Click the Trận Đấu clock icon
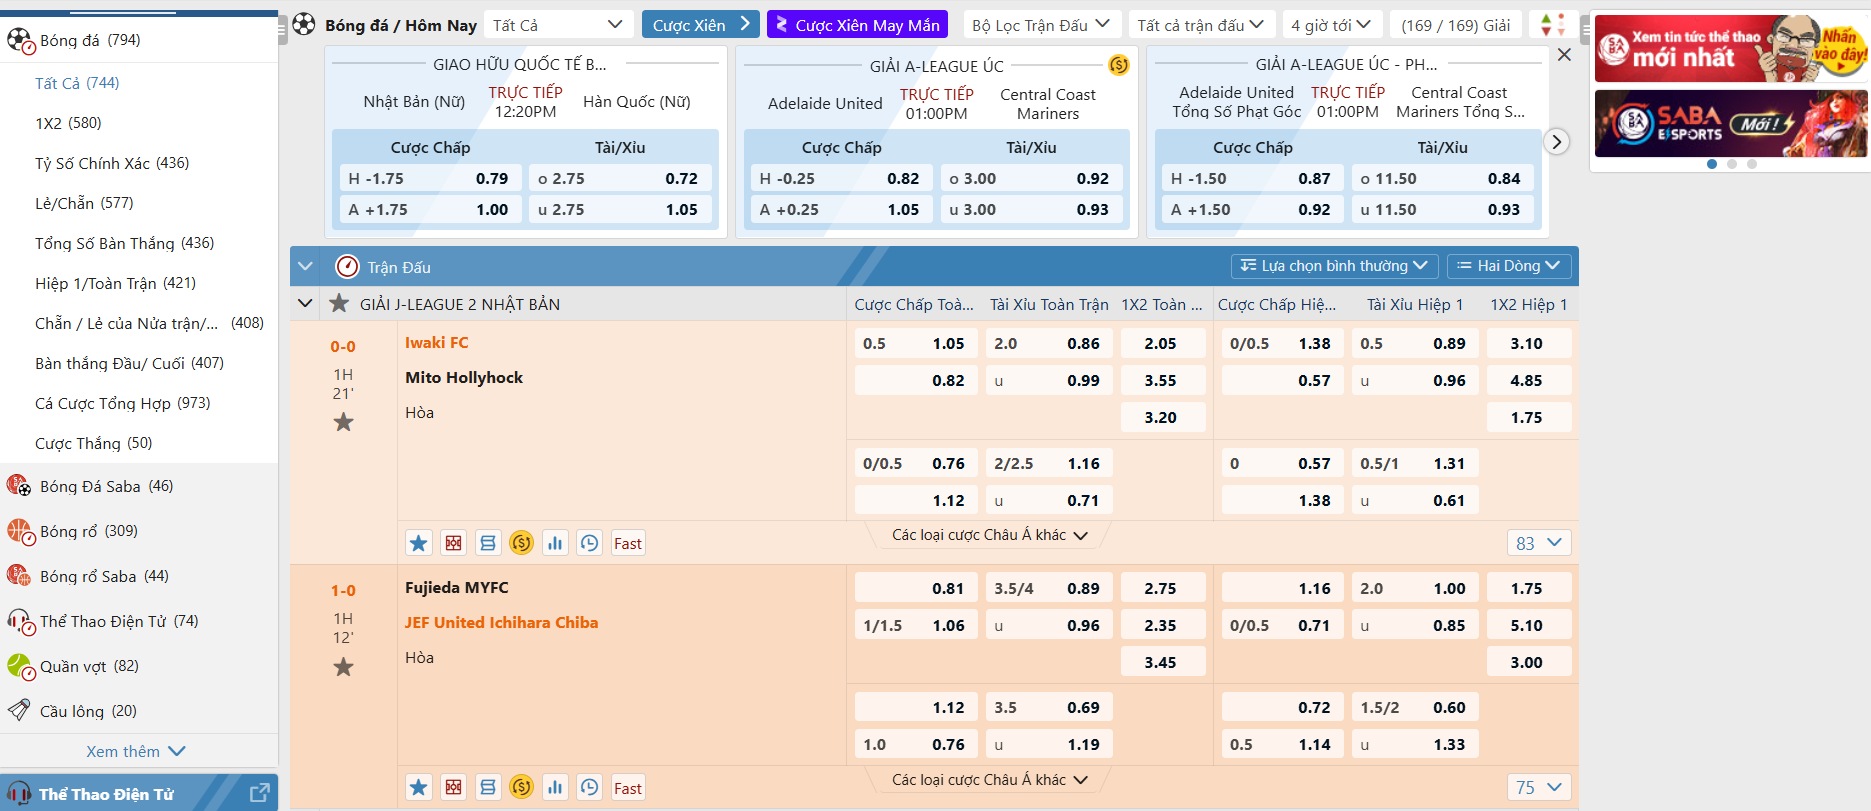The width and height of the screenshot is (1871, 811). click(347, 267)
